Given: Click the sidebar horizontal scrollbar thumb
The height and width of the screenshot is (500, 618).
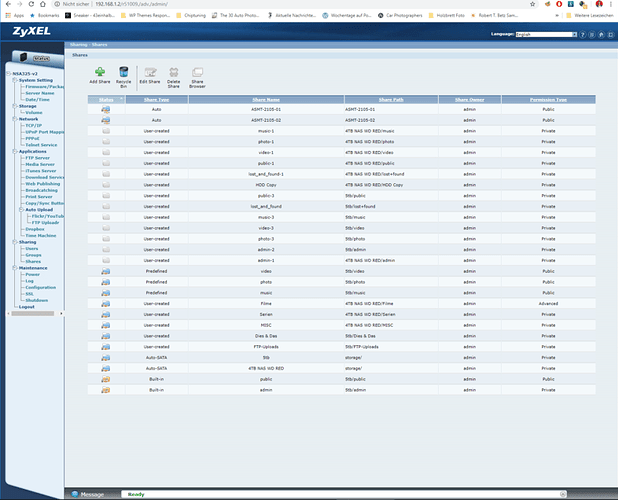Looking at the screenshot, I should [x=33, y=314].
